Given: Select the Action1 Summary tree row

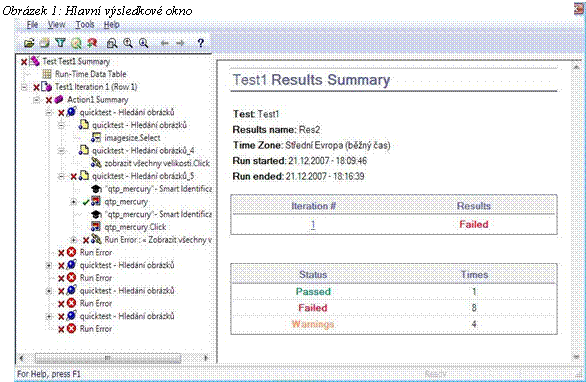Looking at the screenshot, I should point(98,100).
